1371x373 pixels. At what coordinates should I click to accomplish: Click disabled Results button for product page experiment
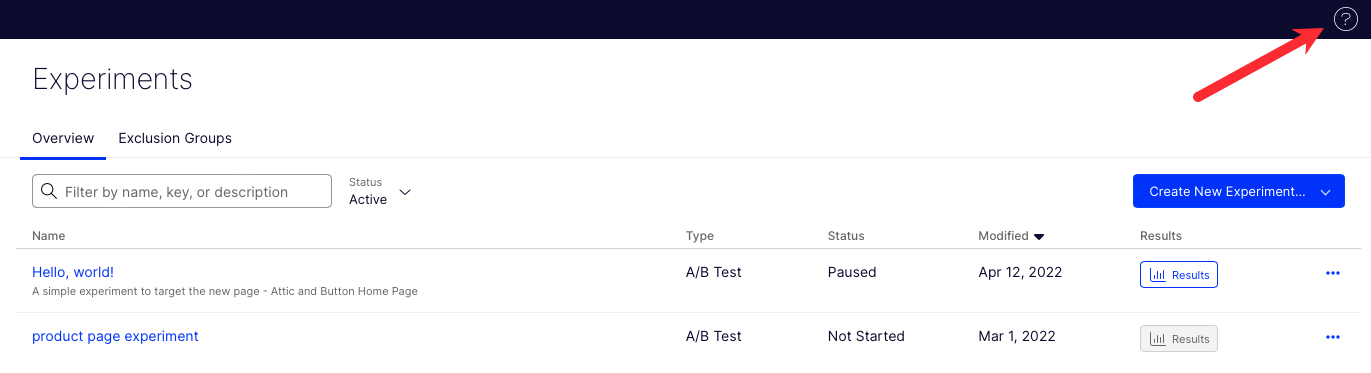tap(1179, 339)
